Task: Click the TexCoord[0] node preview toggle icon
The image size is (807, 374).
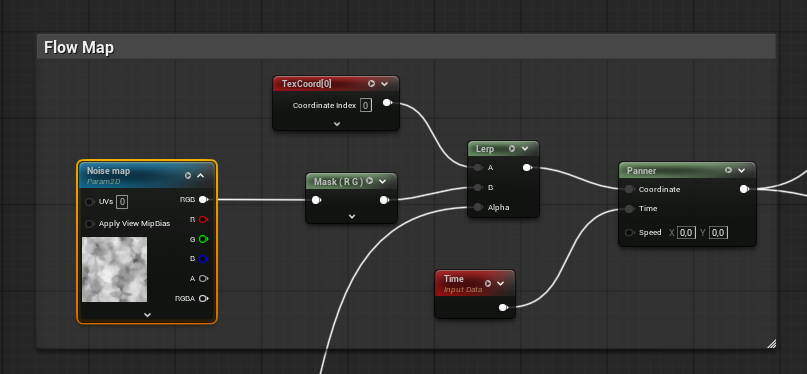Action: 372,83
